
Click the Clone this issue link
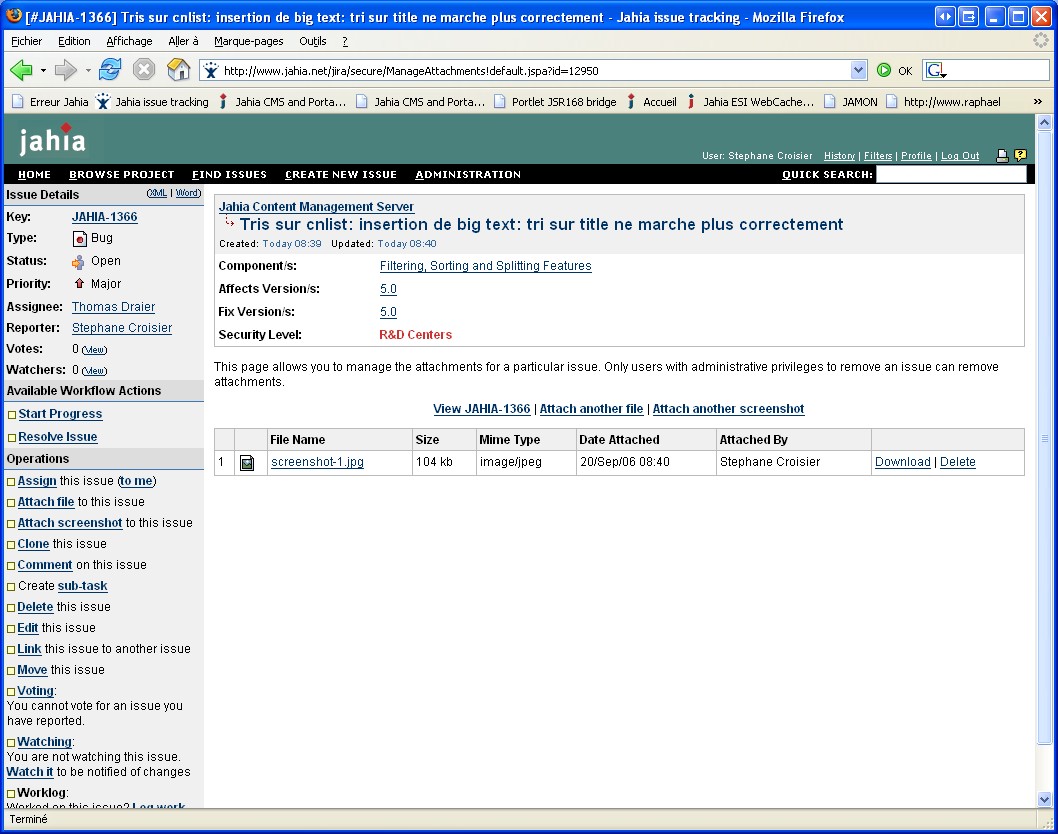tap(33, 544)
